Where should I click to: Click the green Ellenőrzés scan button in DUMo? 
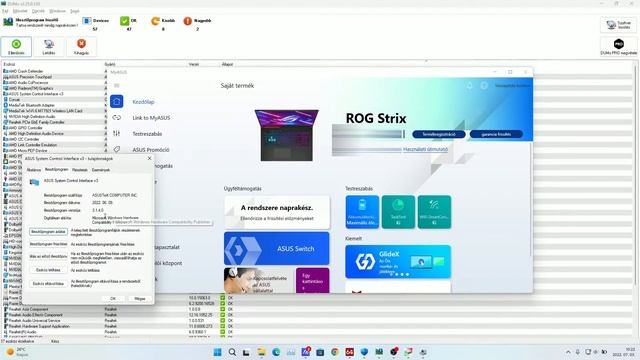click(x=16, y=47)
